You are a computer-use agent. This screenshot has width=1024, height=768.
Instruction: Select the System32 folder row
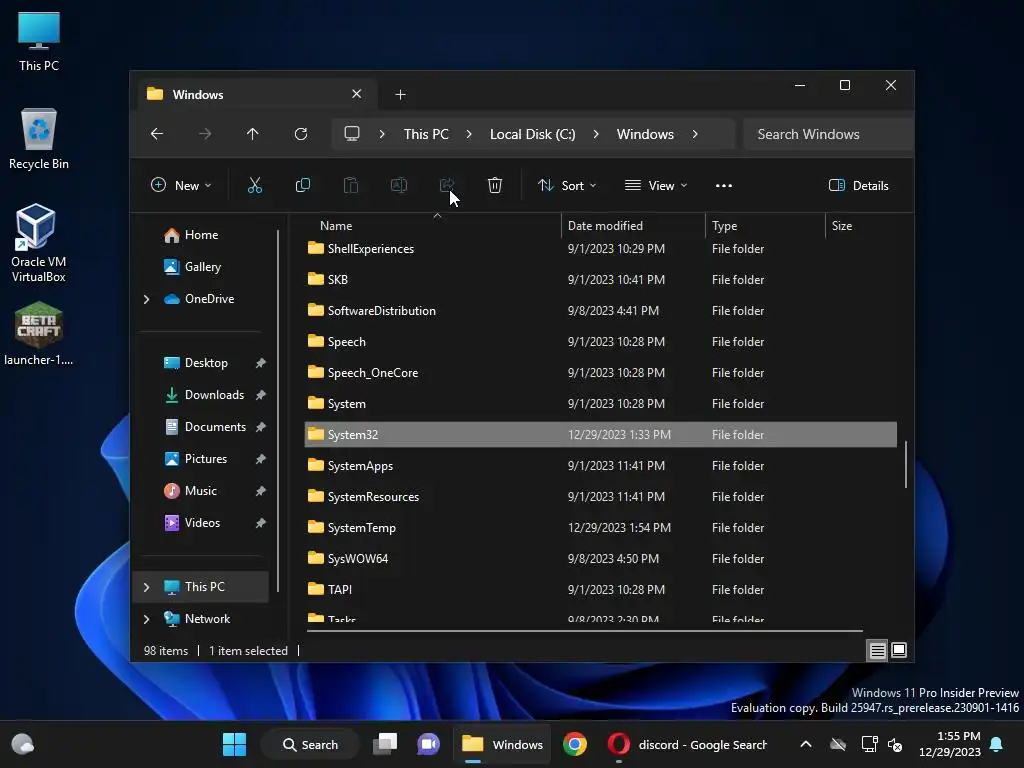coord(600,435)
